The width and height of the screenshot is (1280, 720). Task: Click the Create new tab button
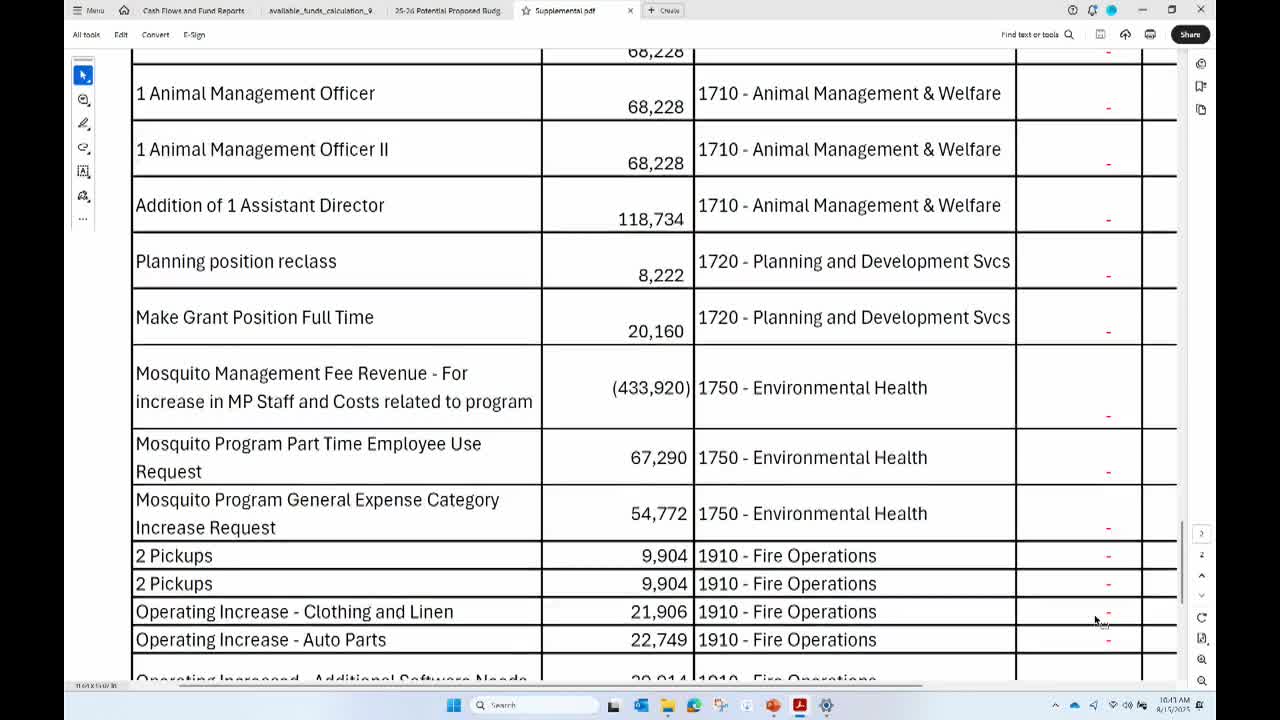coord(664,10)
